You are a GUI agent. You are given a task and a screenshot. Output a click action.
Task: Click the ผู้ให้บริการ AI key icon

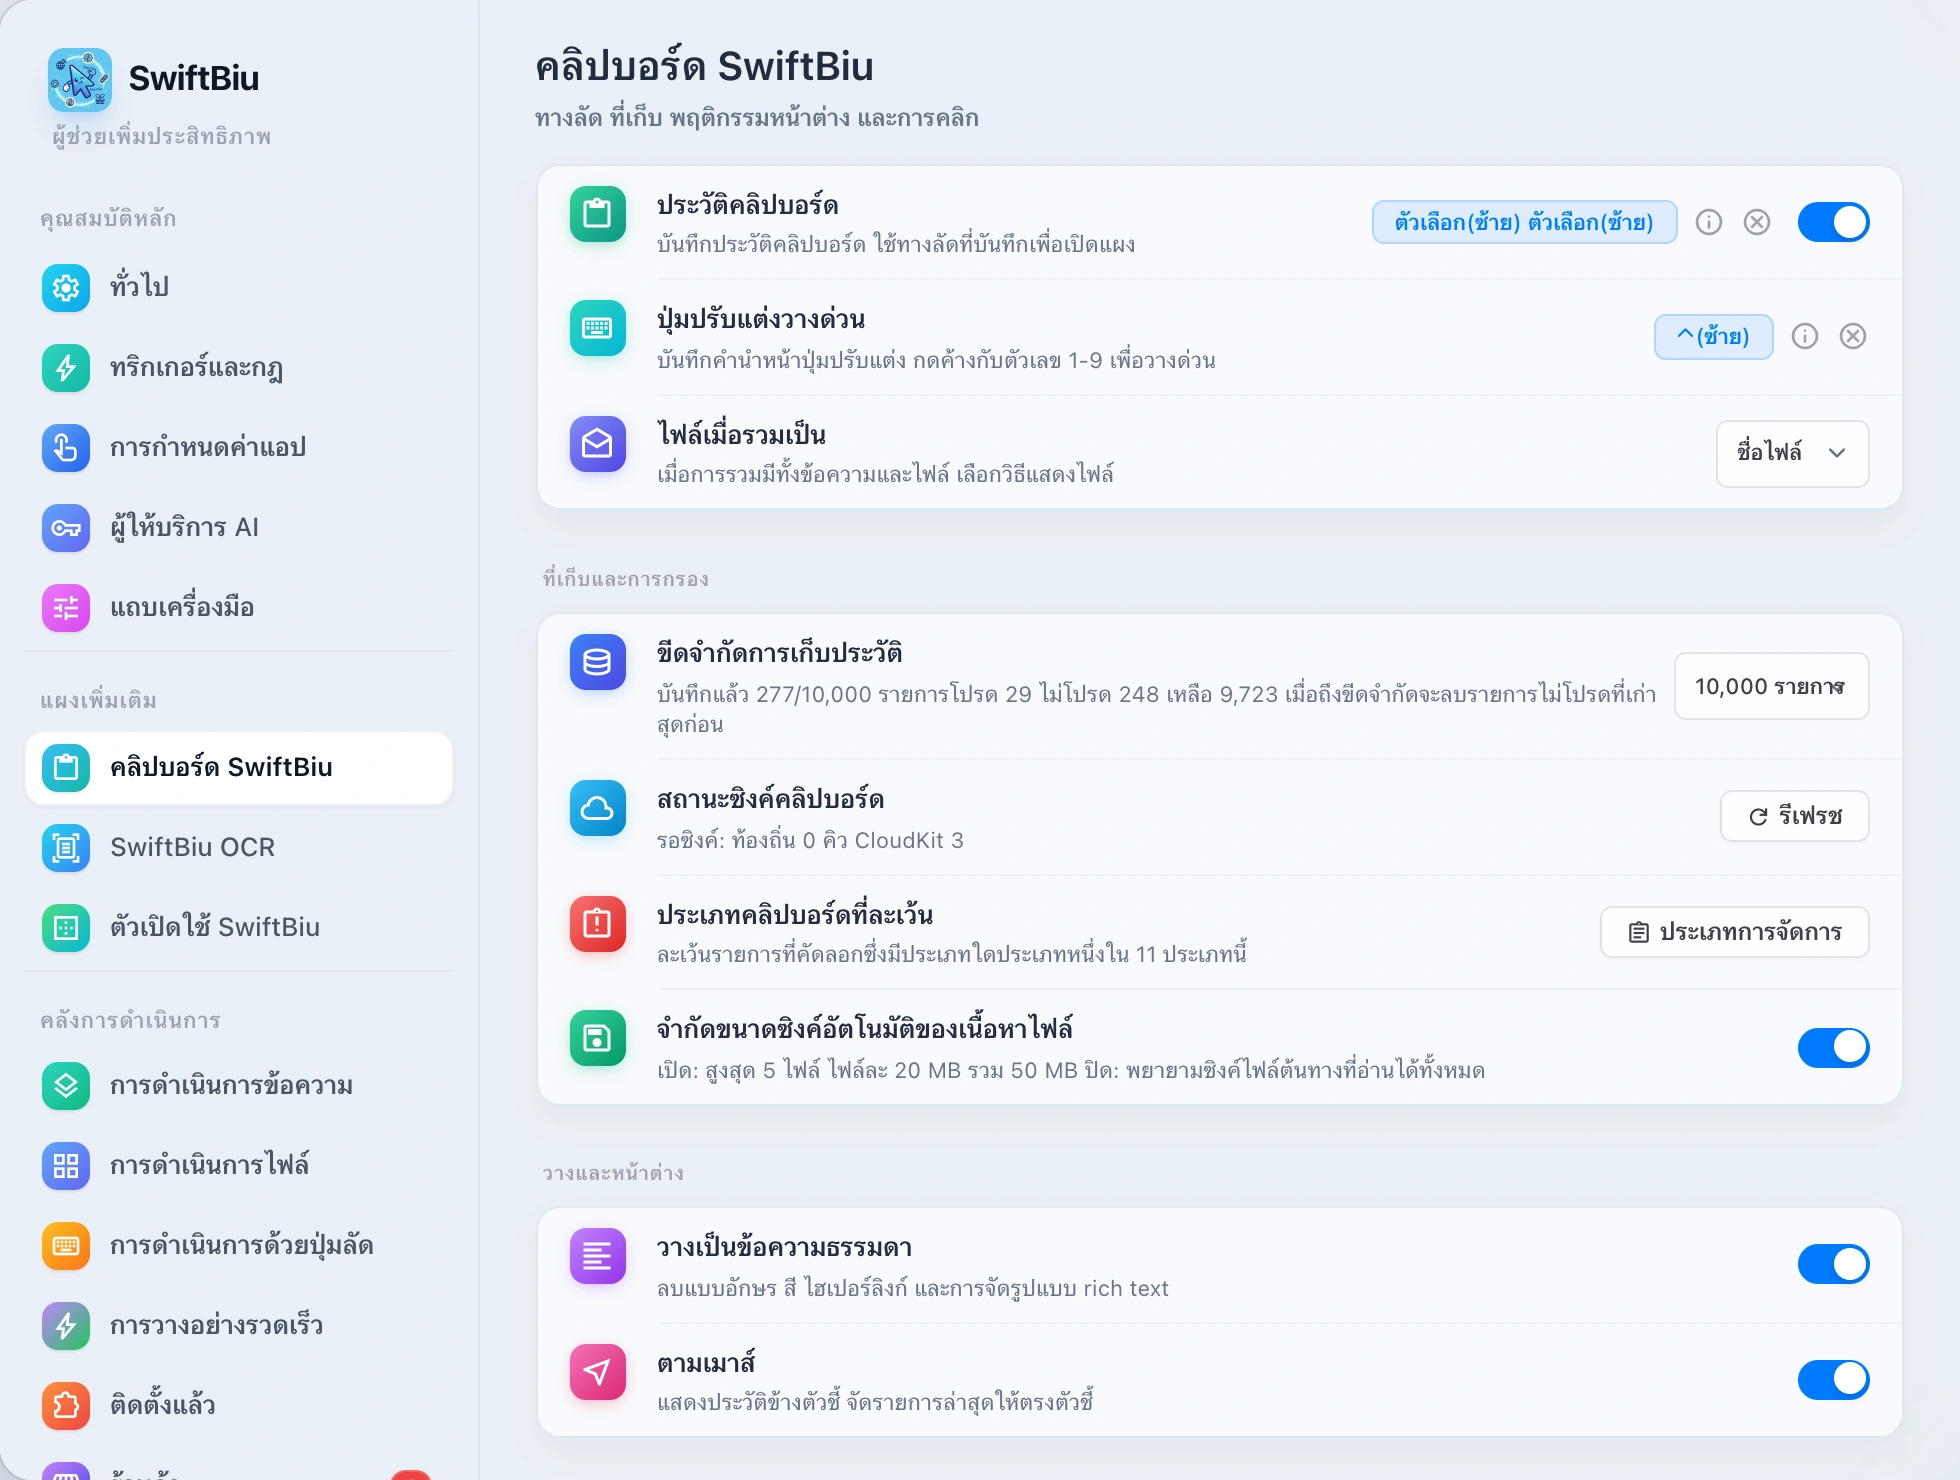pyautogui.click(x=66, y=528)
